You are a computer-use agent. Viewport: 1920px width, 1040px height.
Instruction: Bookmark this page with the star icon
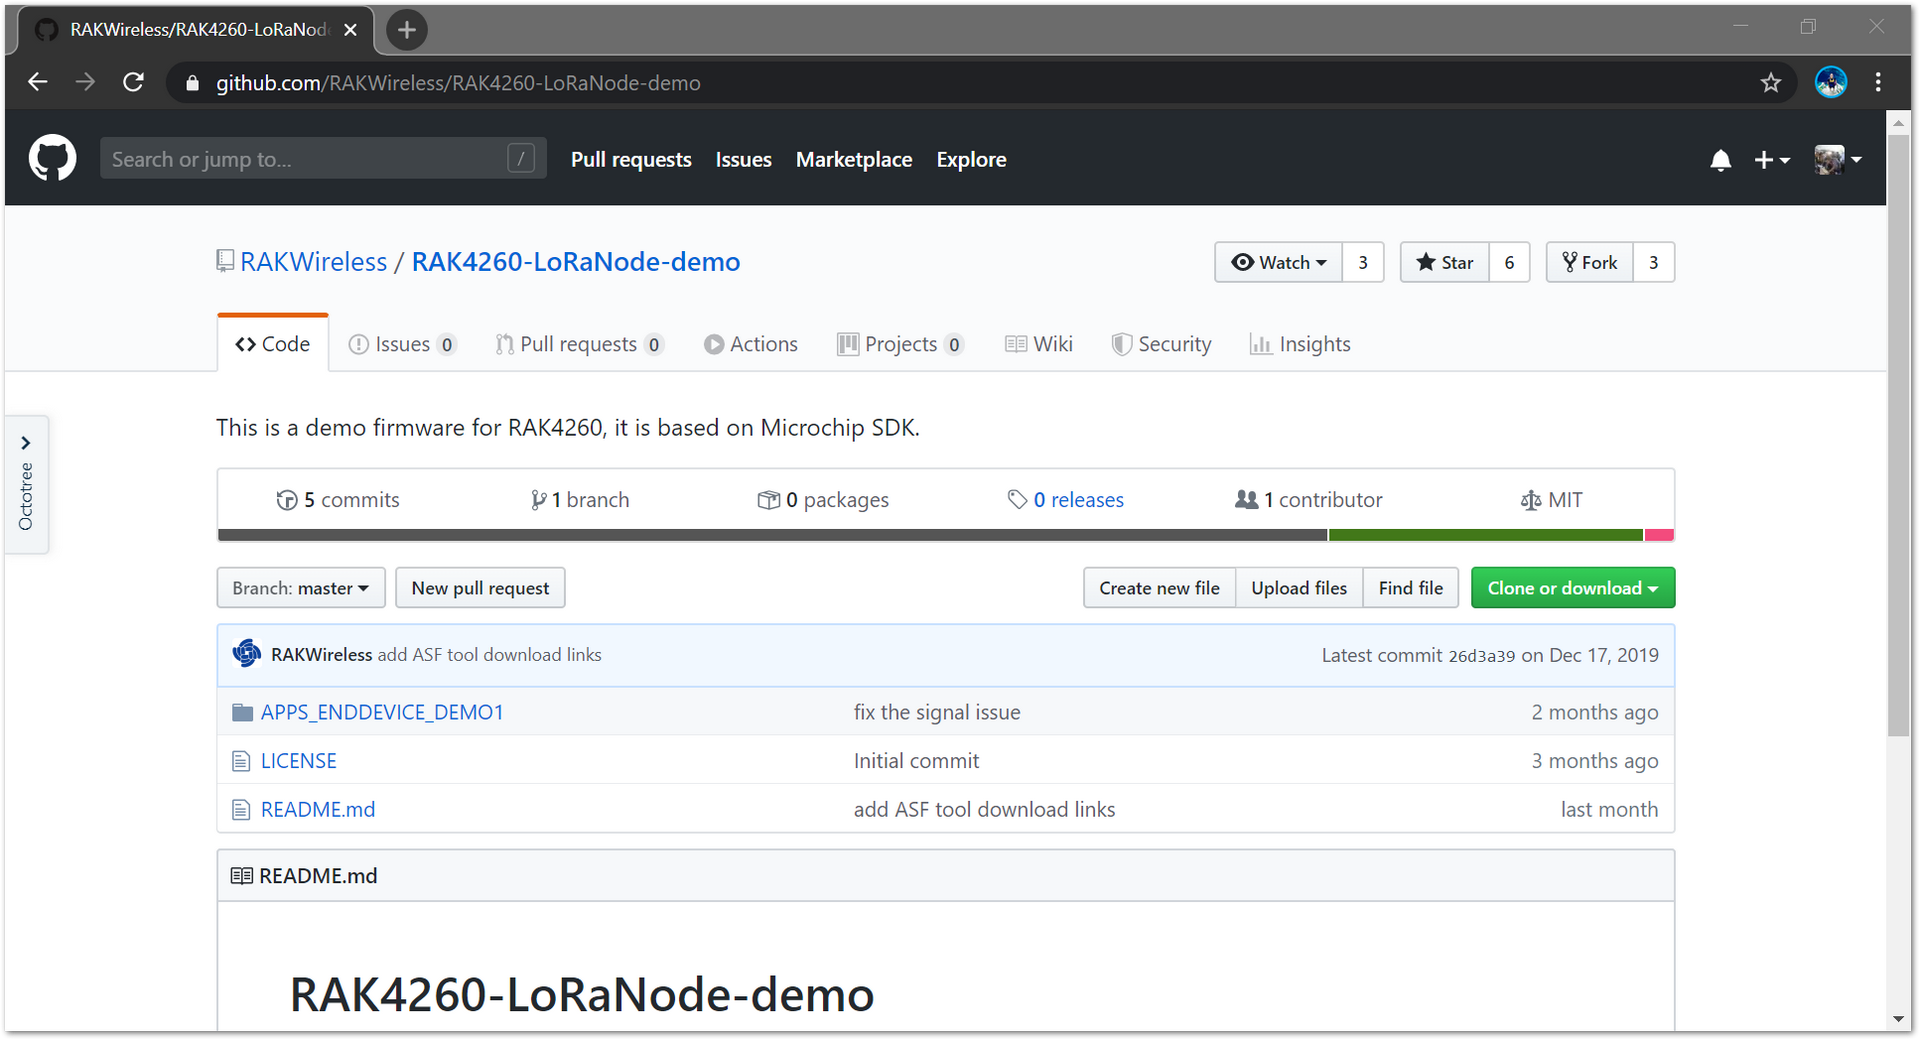pos(1771,82)
